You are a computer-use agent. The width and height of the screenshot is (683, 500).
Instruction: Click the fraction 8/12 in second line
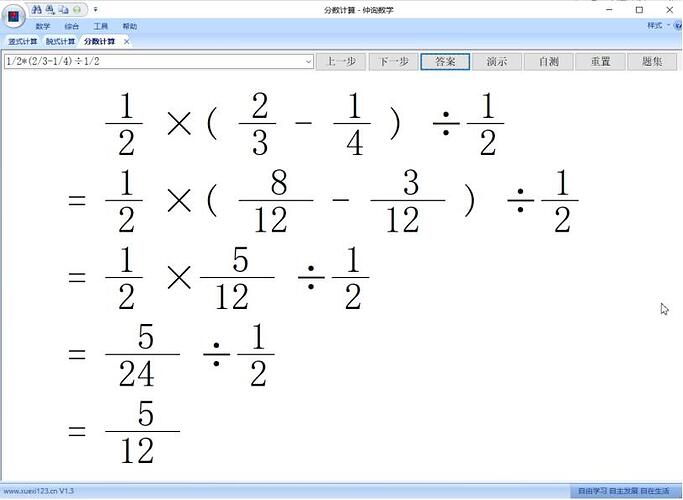point(276,200)
